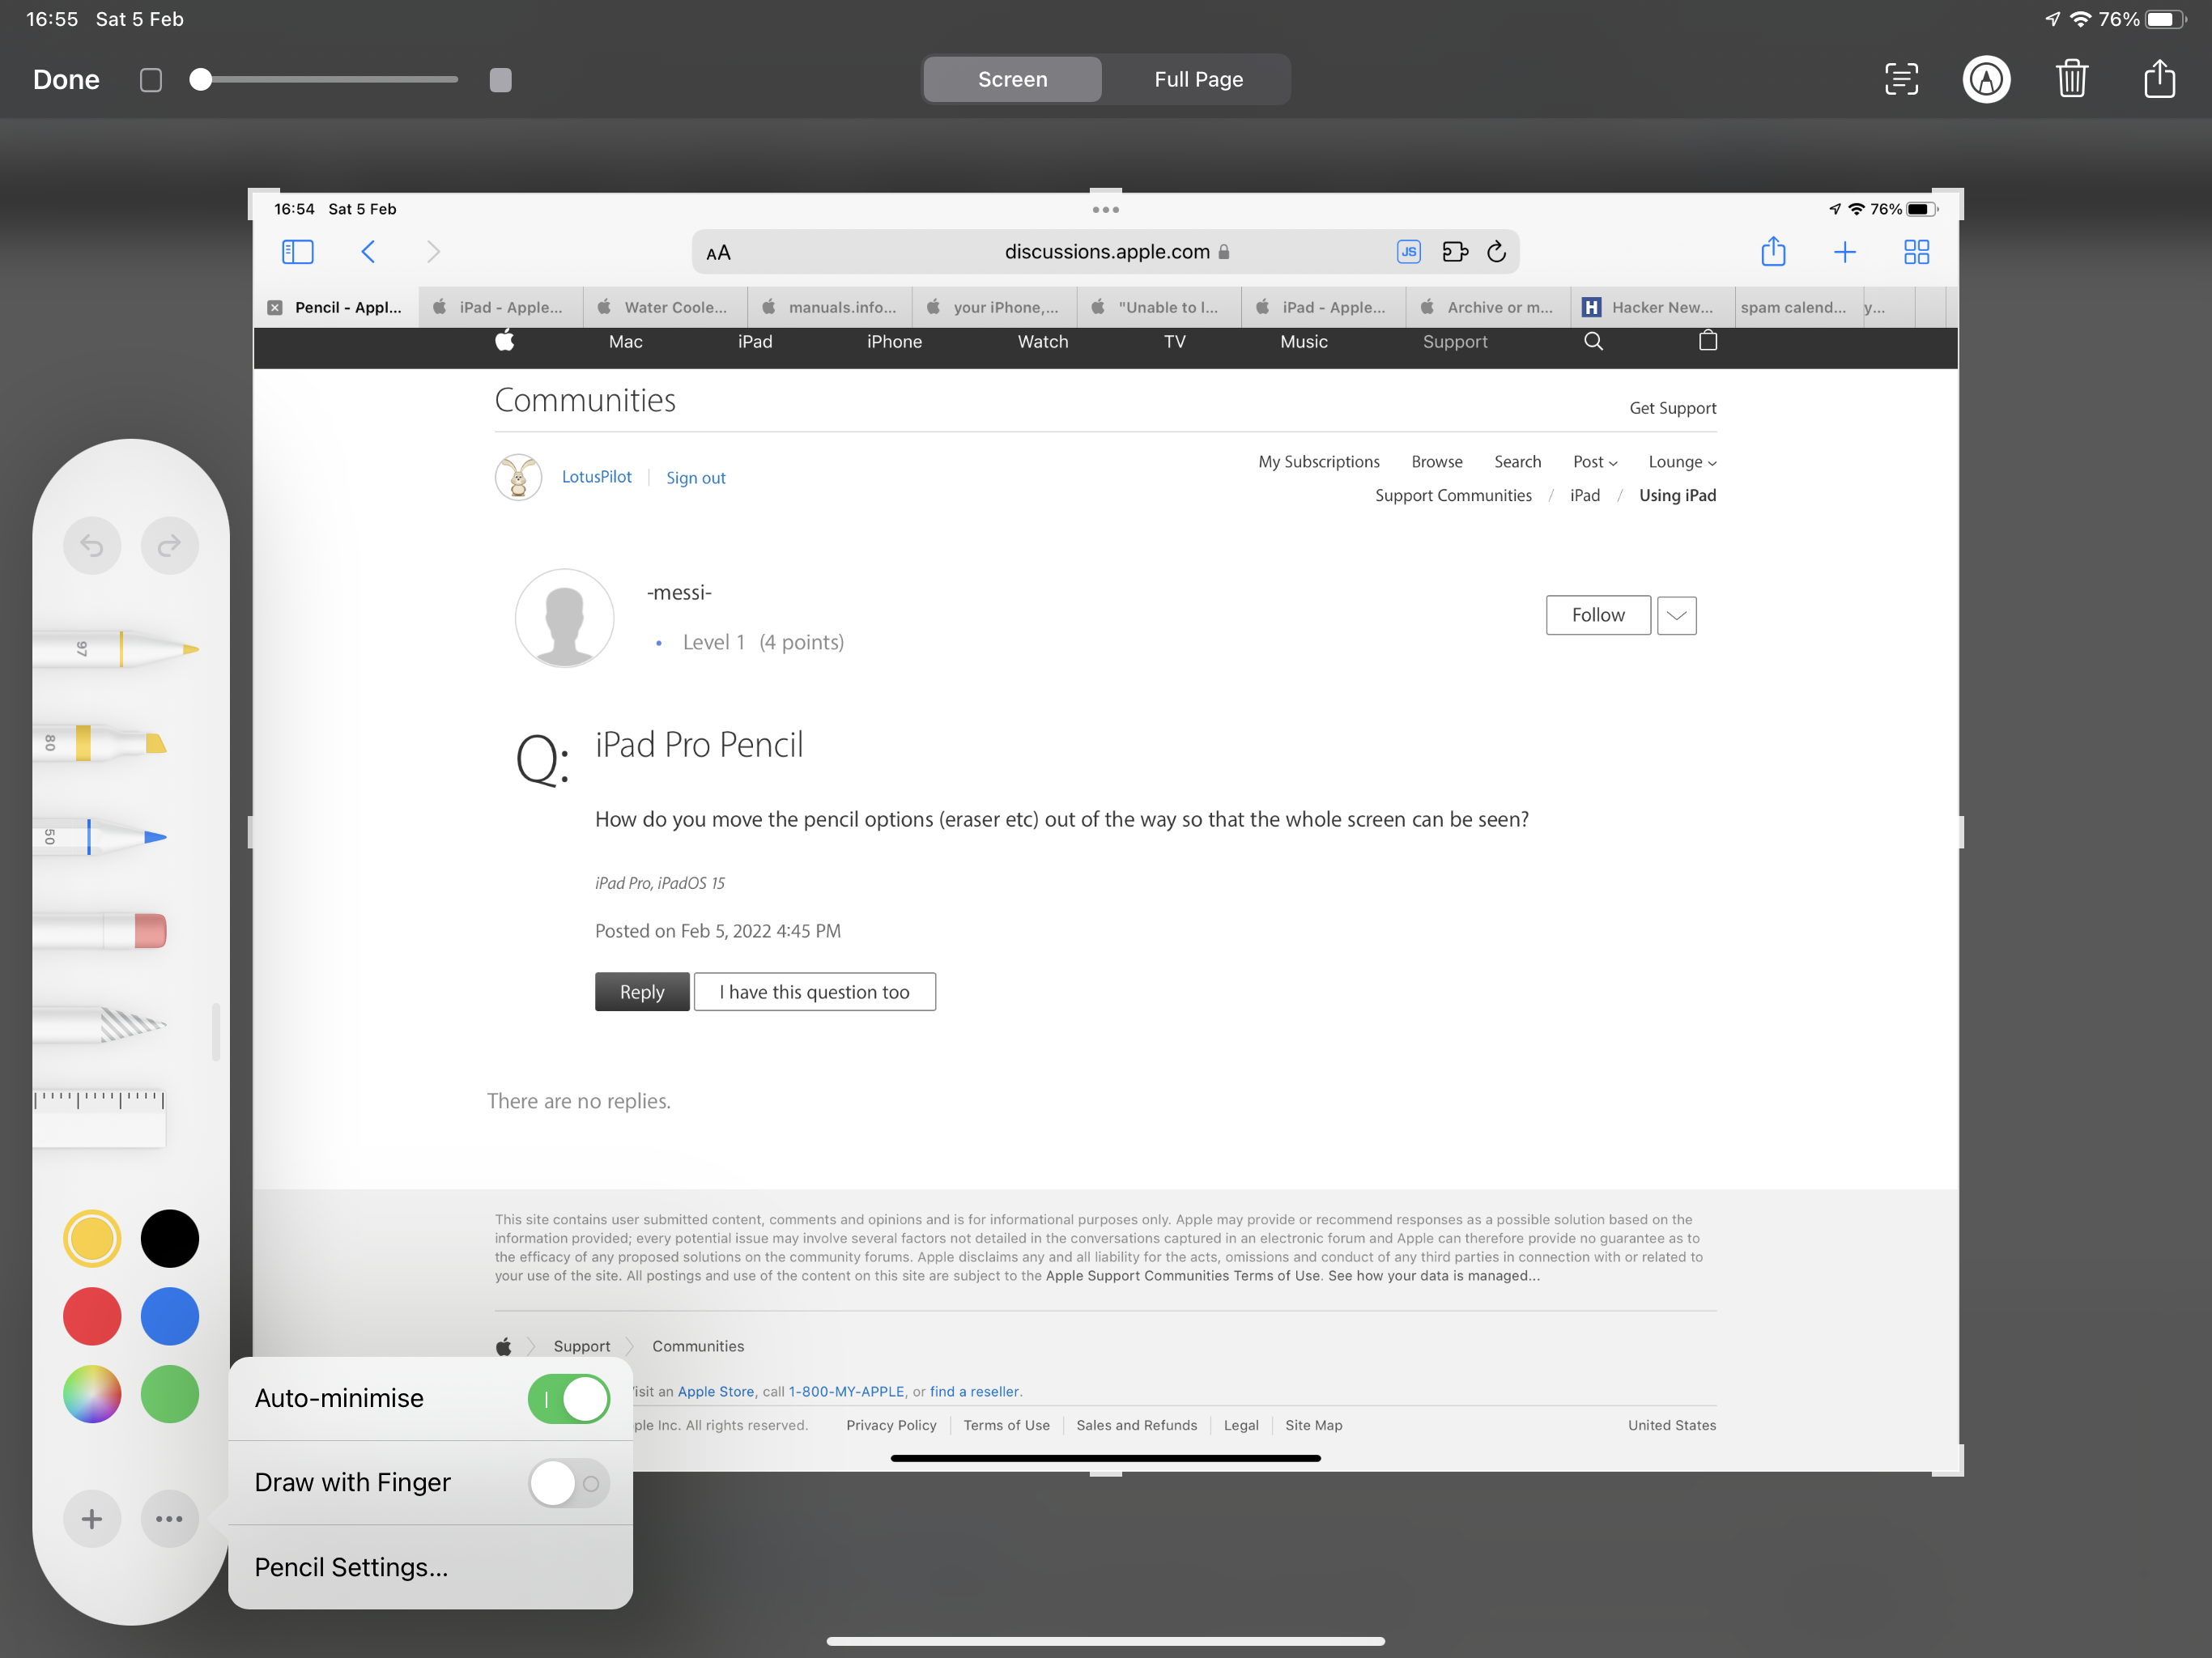Turn off the Auto-minimise switch
2212x1658 pixels.
coord(568,1398)
